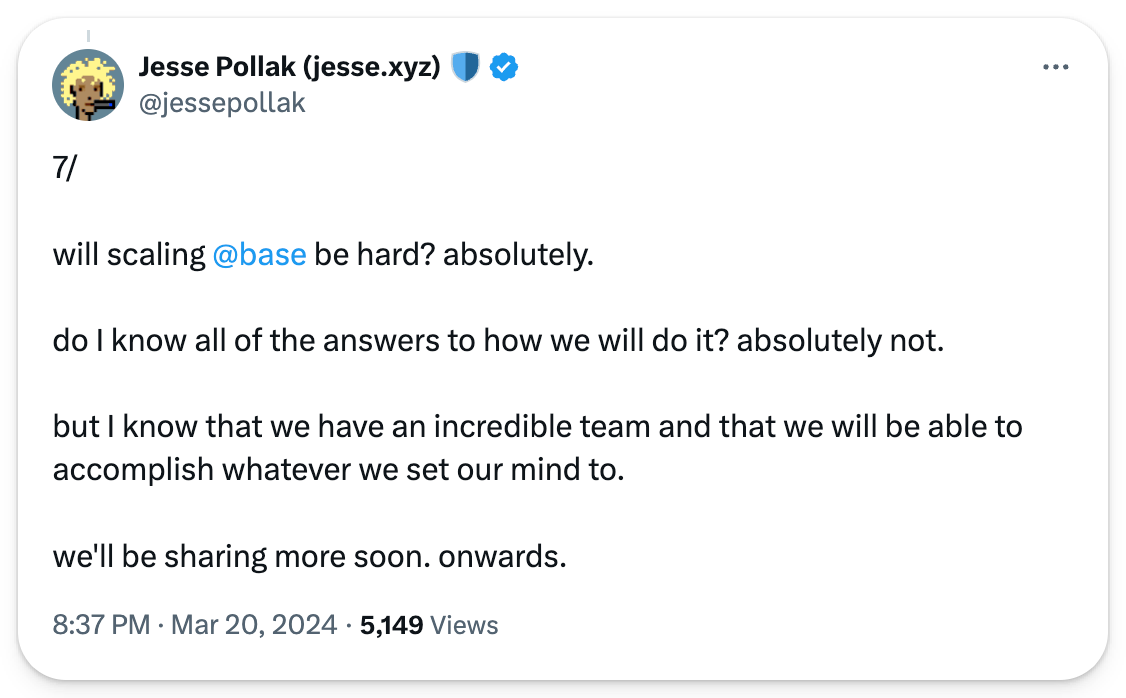Image resolution: width=1126 pixels, height=698 pixels.
Task: Click the 8:37 PM timestamp
Action: click(100, 626)
